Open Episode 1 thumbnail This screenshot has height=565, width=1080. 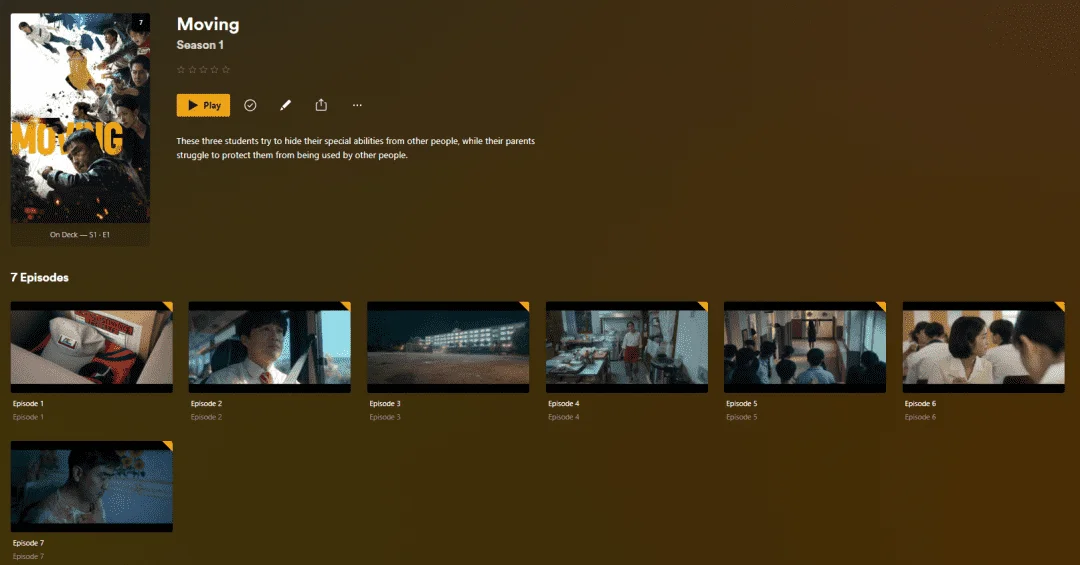[x=92, y=347]
